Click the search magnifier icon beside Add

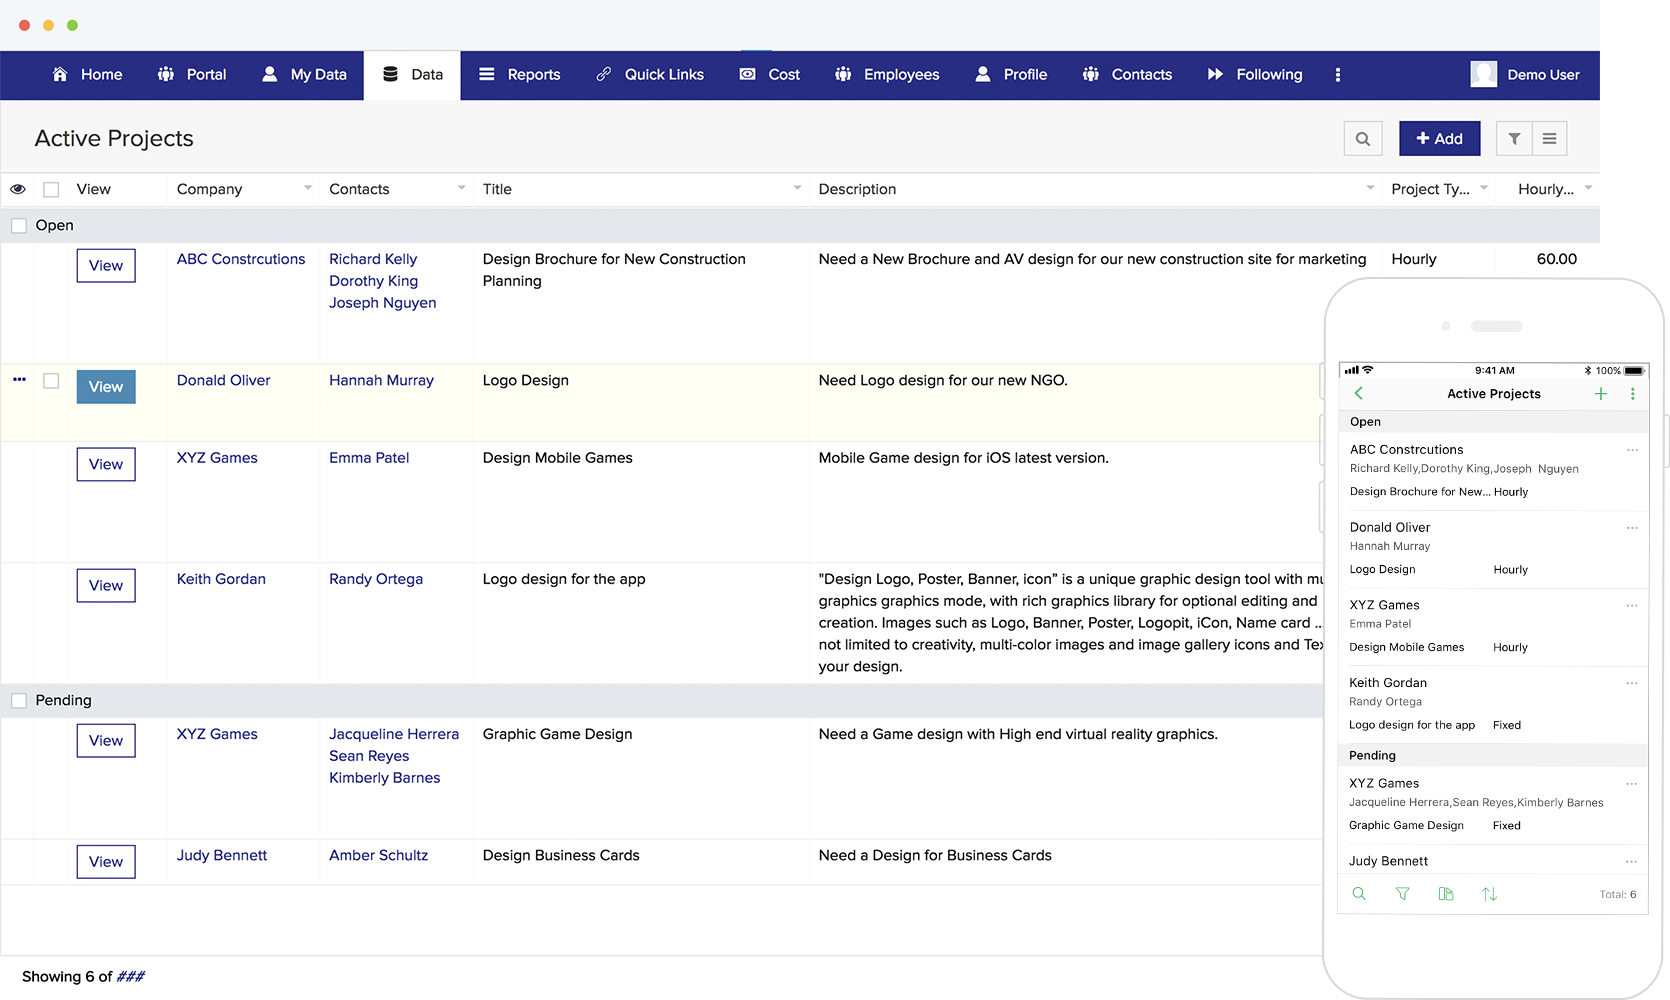pos(1362,139)
